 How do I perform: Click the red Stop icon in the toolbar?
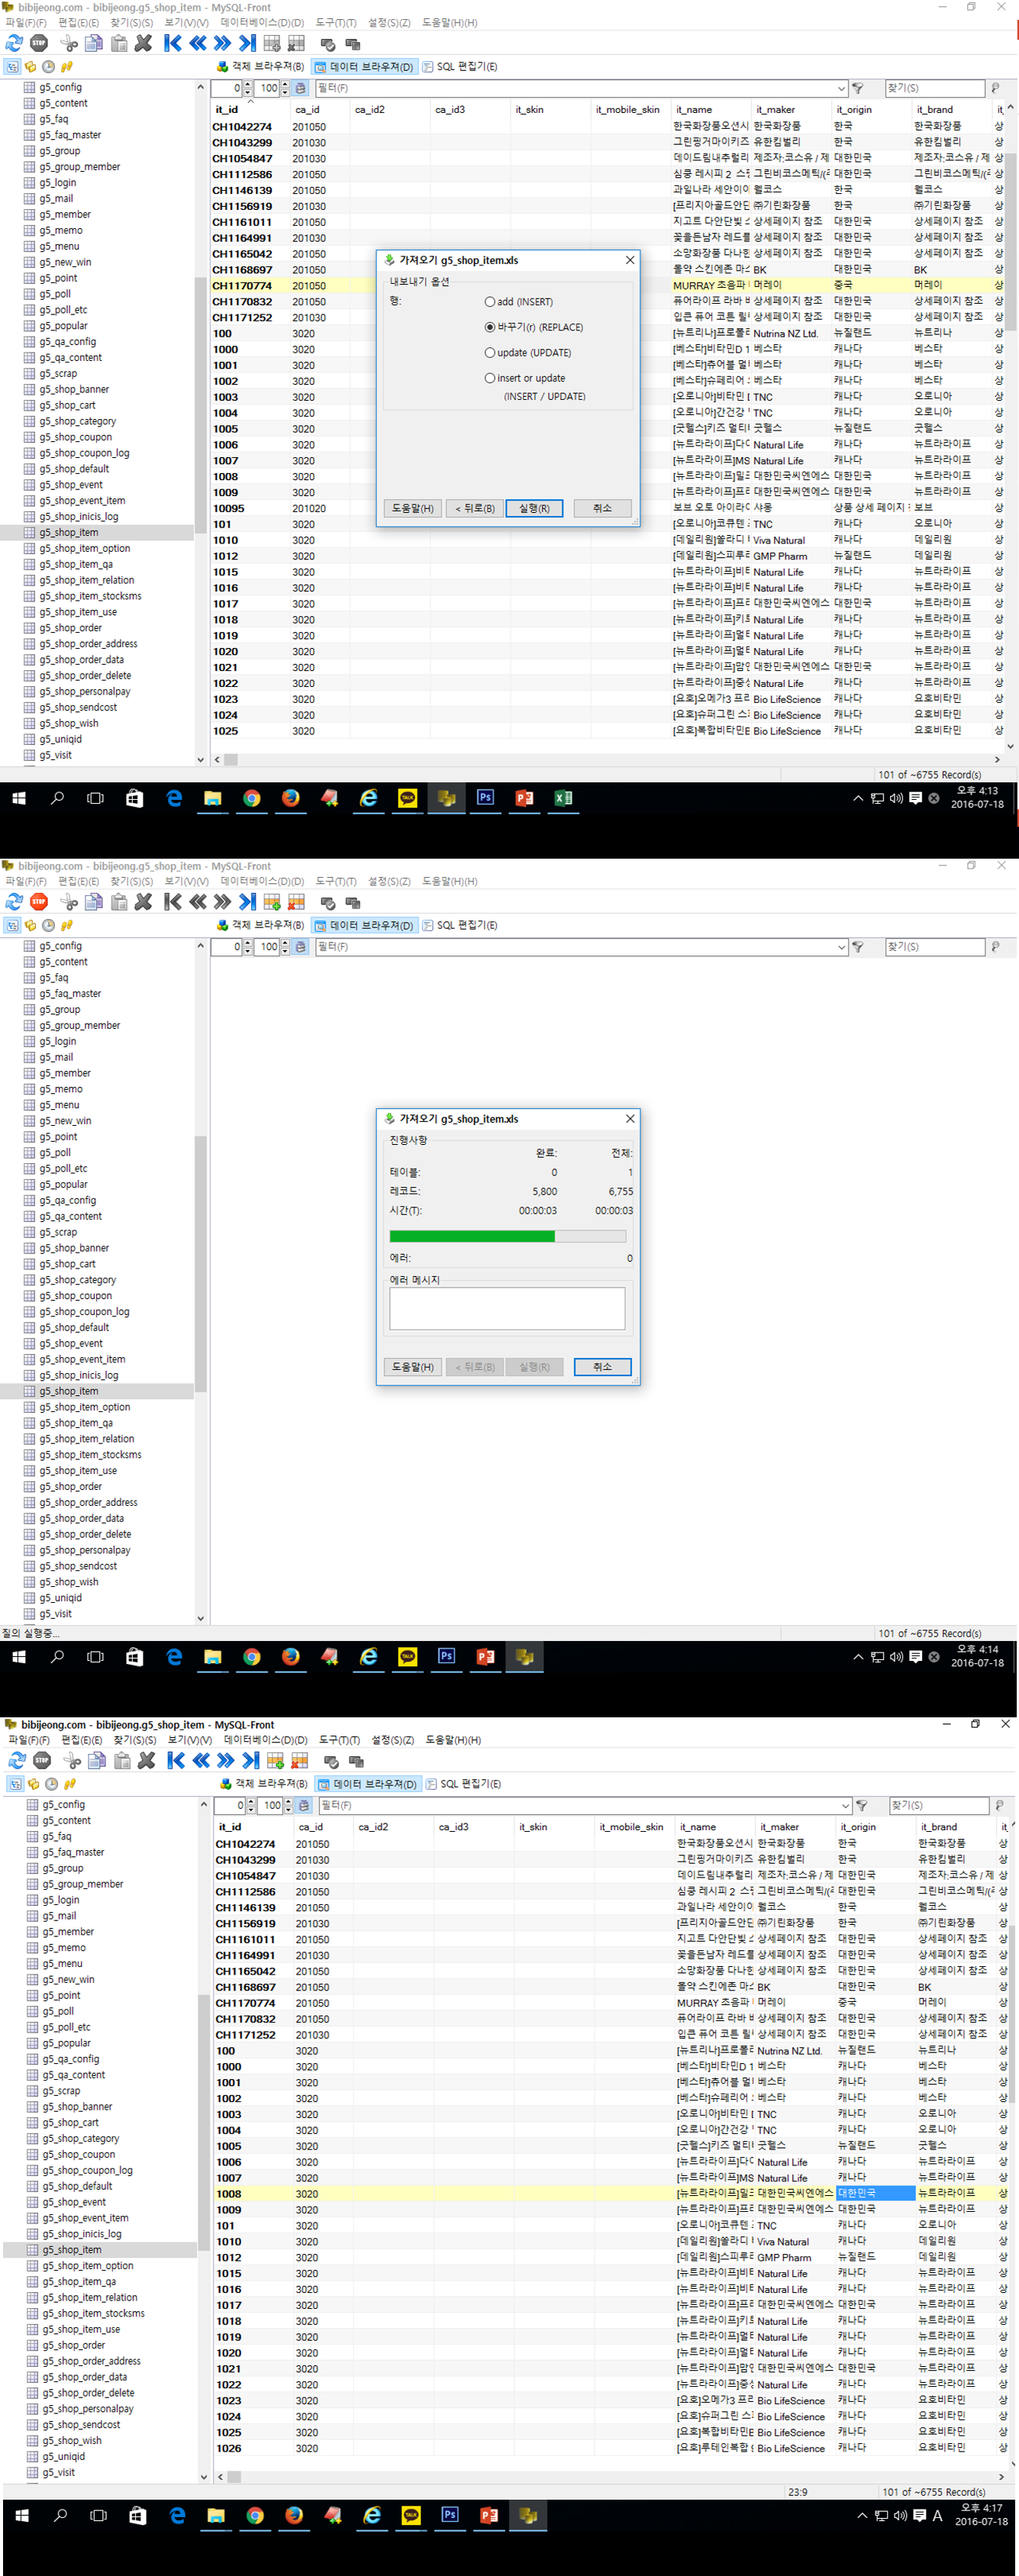click(39, 902)
